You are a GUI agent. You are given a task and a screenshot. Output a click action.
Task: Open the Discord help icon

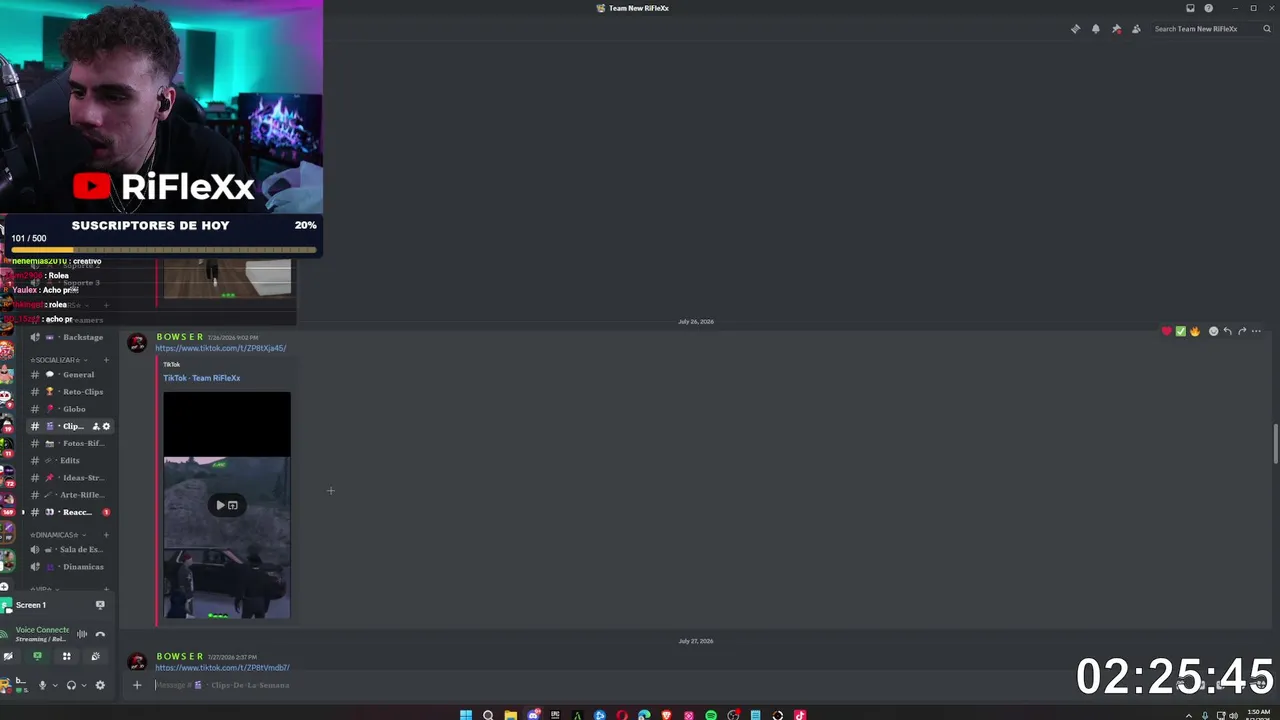pyautogui.click(x=1208, y=8)
